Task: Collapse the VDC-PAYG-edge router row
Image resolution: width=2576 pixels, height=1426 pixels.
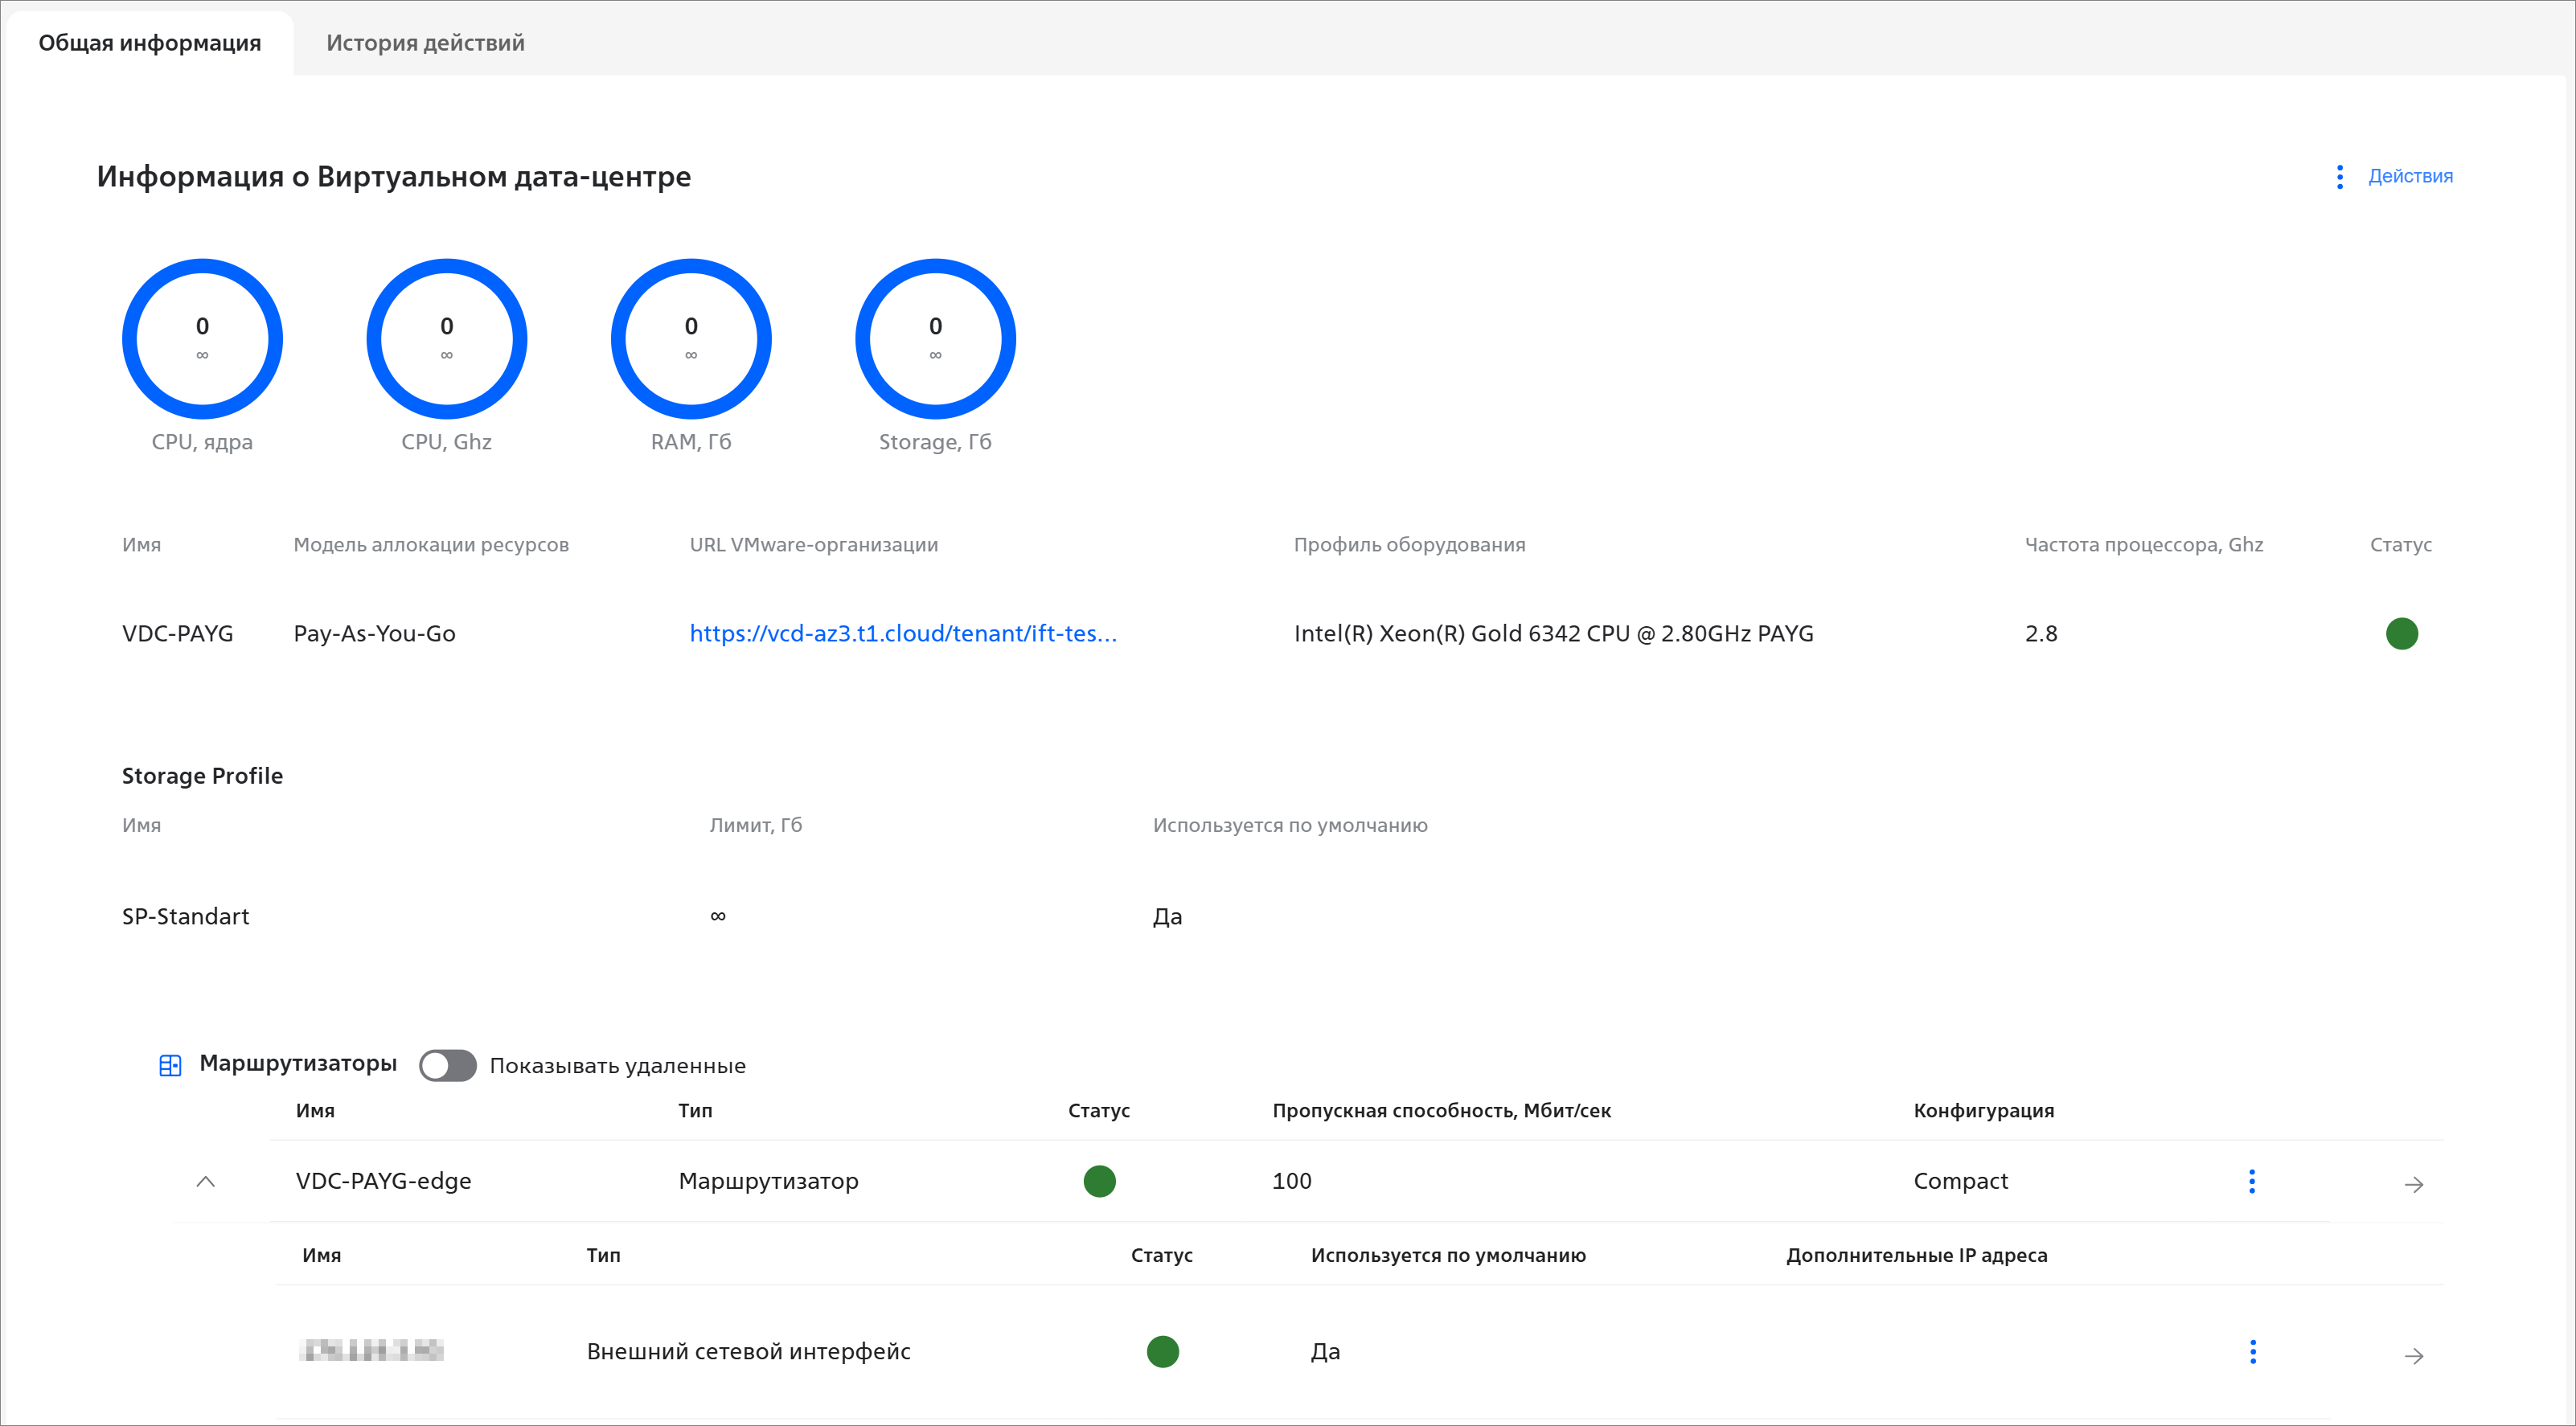Action: (205, 1182)
